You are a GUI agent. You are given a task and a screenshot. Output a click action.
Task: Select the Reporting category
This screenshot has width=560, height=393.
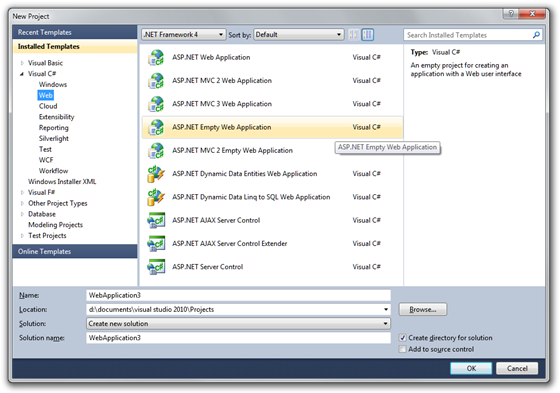tap(54, 128)
